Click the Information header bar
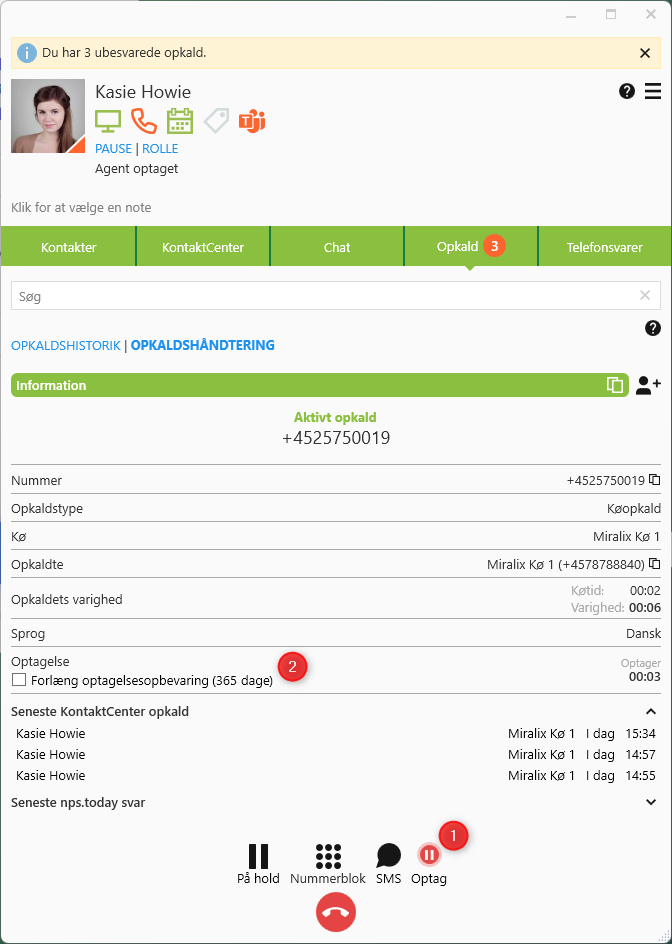Screen dimensions: 672x944 pyautogui.click(x=320, y=385)
